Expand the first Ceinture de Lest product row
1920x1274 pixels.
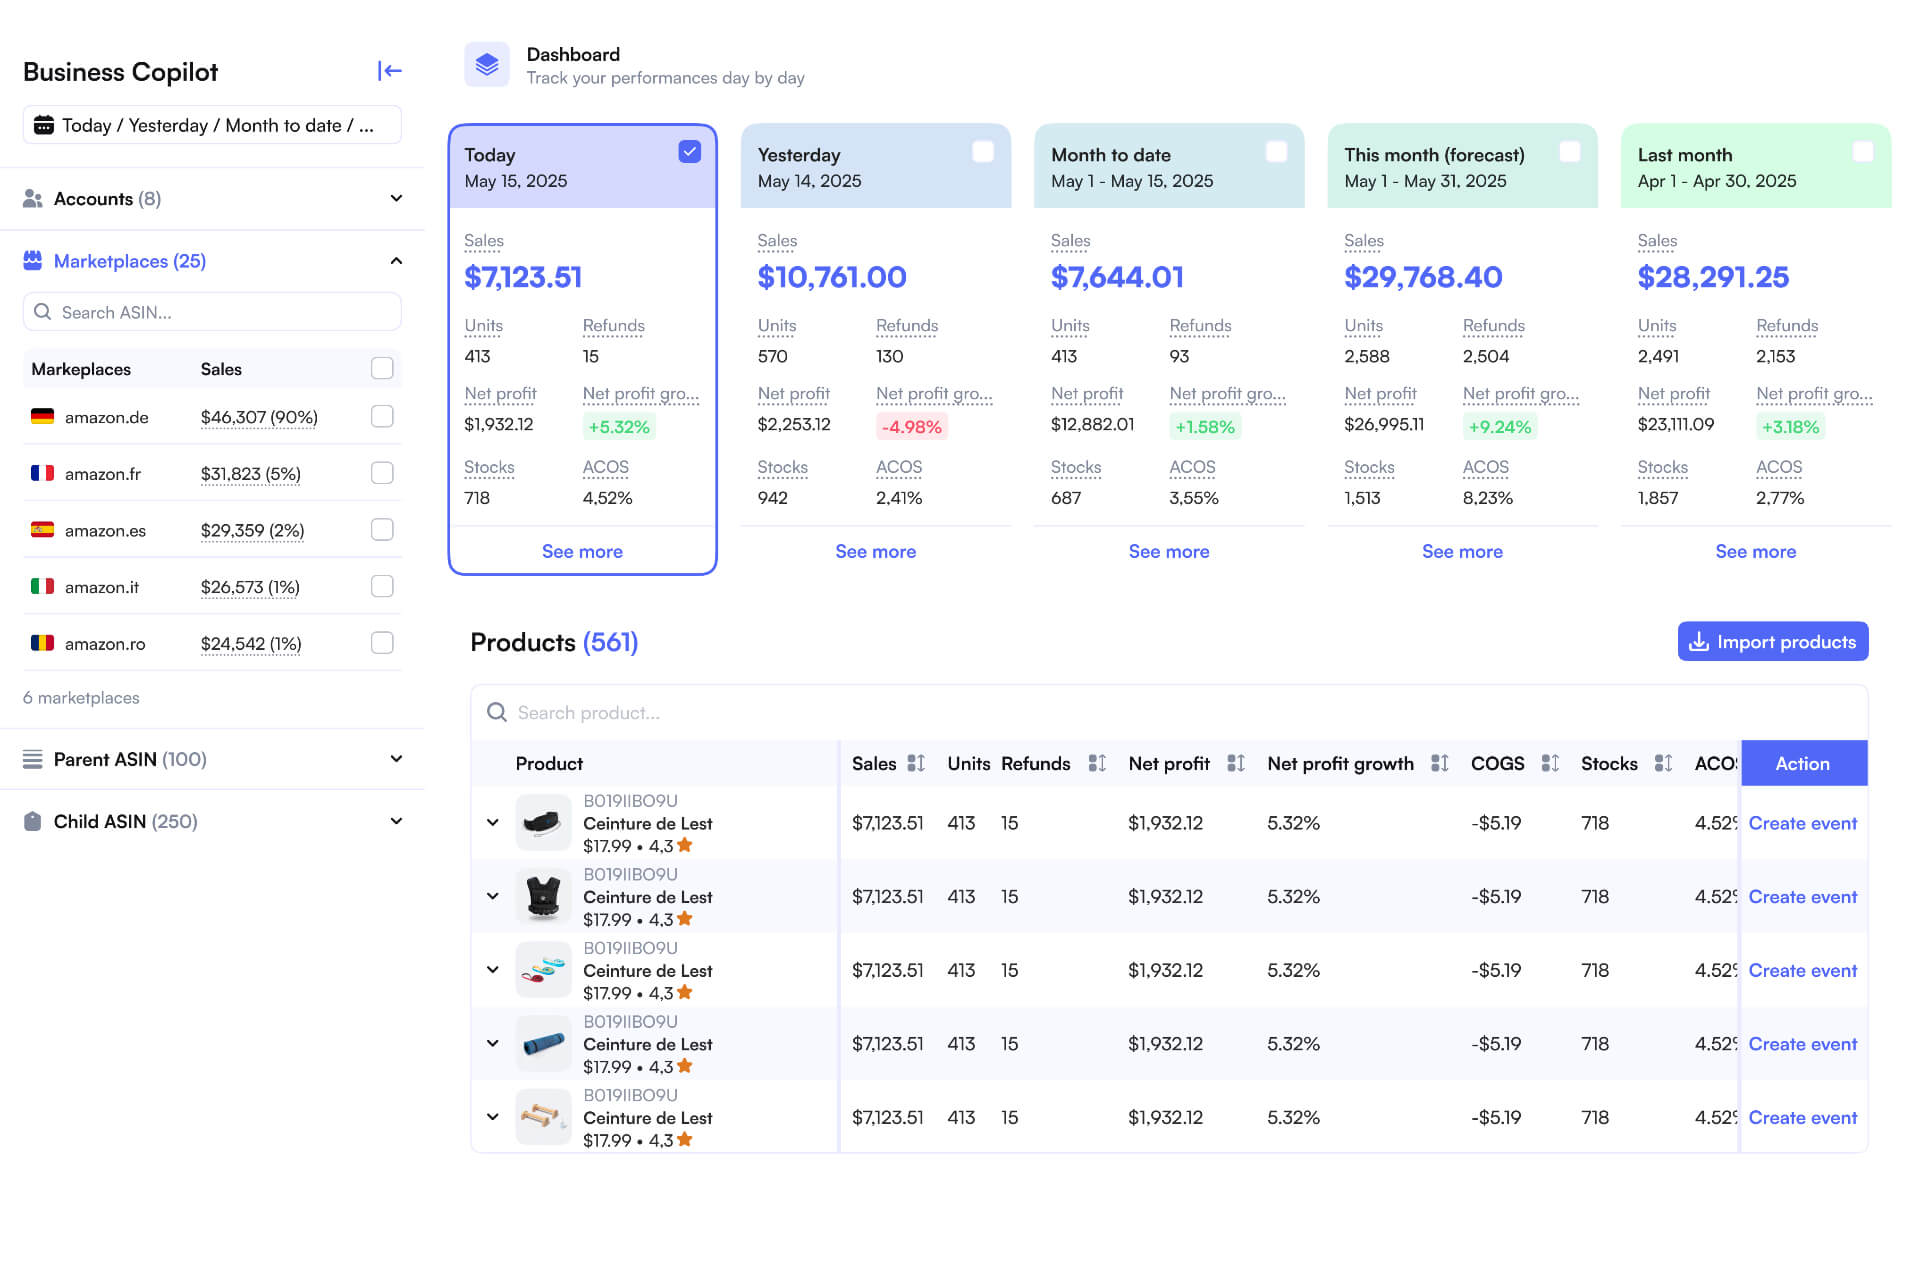pos(492,823)
